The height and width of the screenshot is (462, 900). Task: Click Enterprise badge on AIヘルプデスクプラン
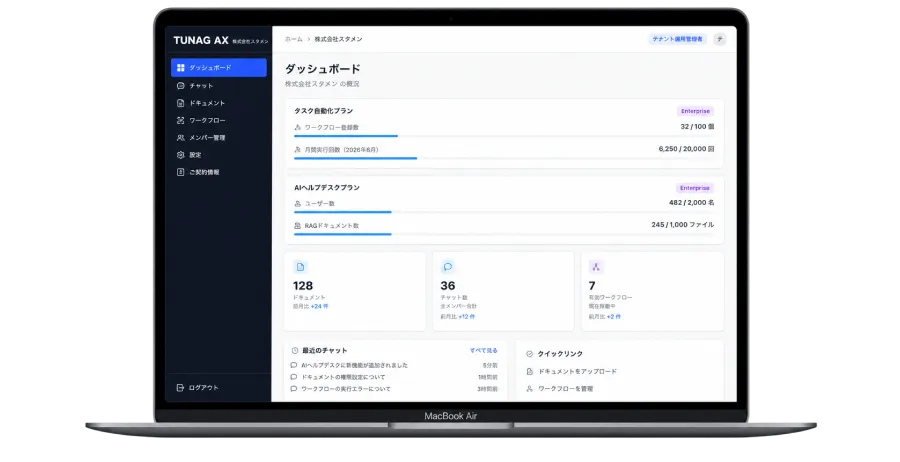(x=695, y=188)
